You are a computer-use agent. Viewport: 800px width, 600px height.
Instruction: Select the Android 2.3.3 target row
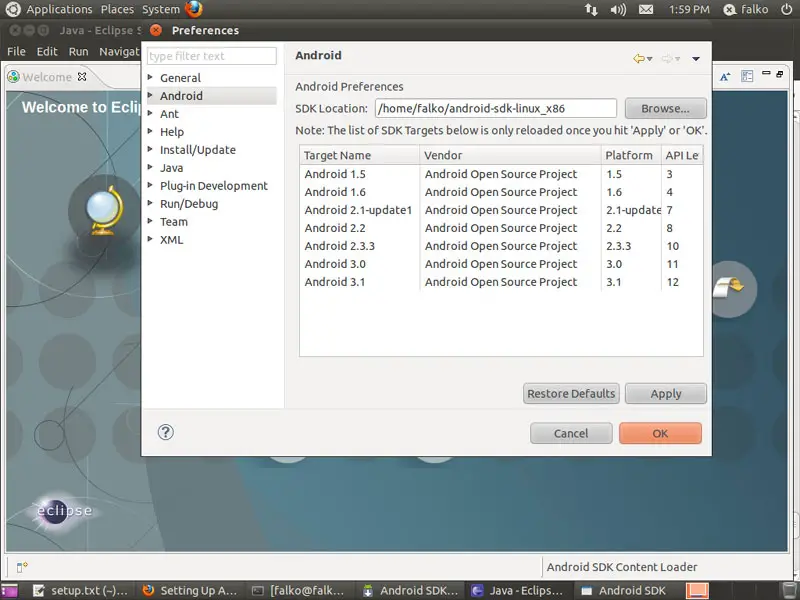click(501, 246)
